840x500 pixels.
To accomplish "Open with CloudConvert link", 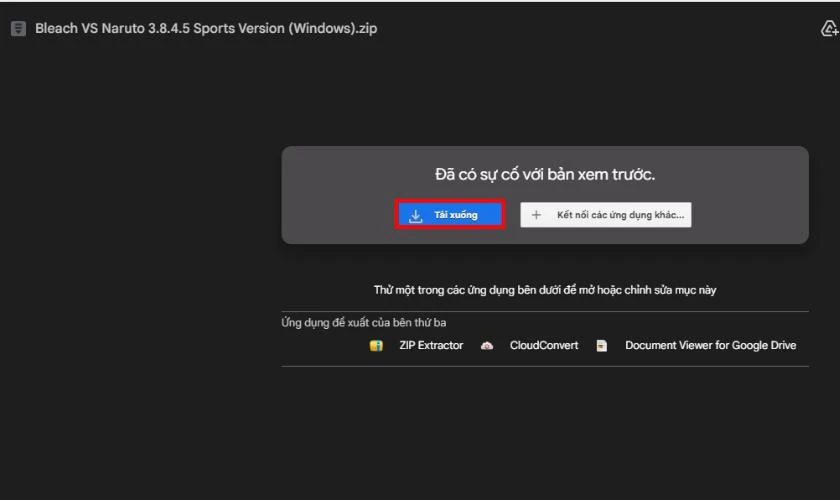I will tap(544, 346).
